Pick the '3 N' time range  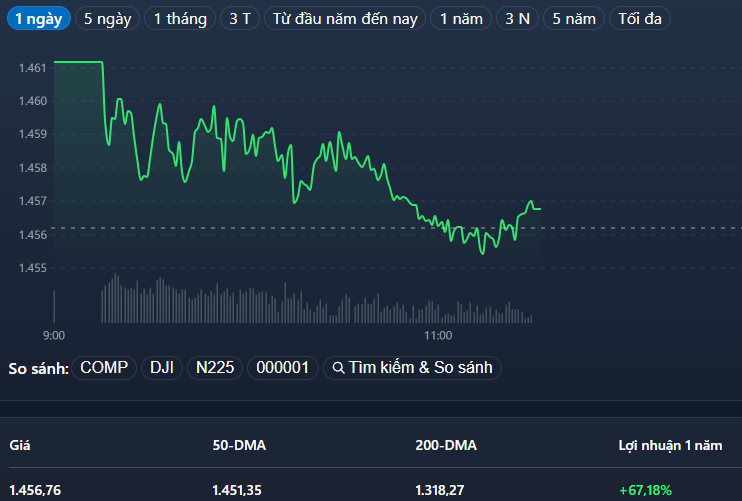pos(517,19)
